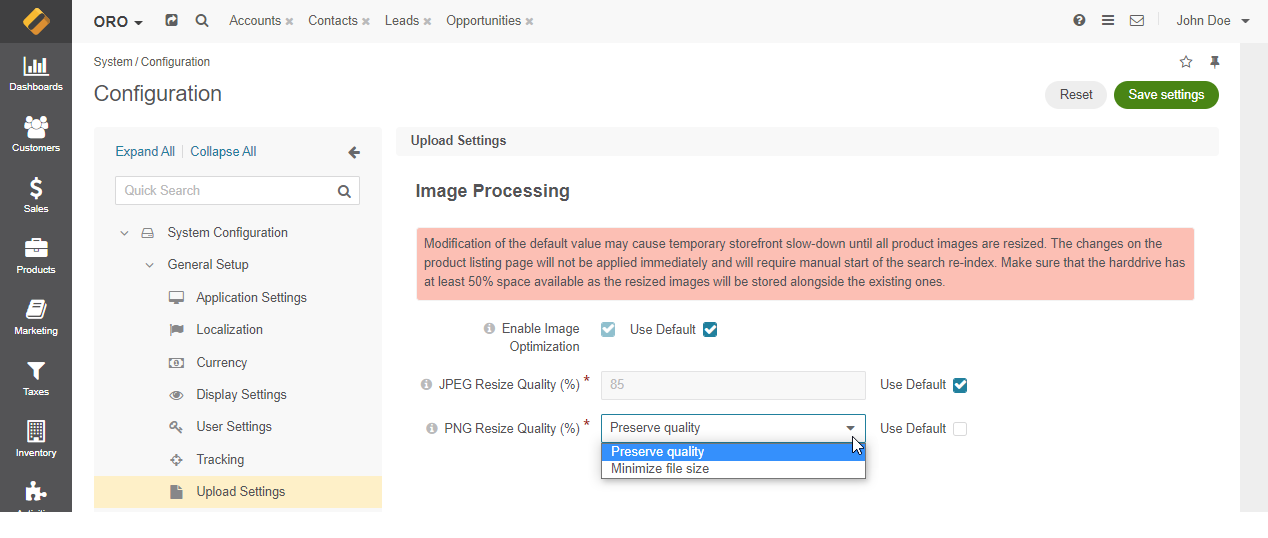Open the Sales dollar icon
The width and height of the screenshot is (1268, 538).
[x=36, y=196]
